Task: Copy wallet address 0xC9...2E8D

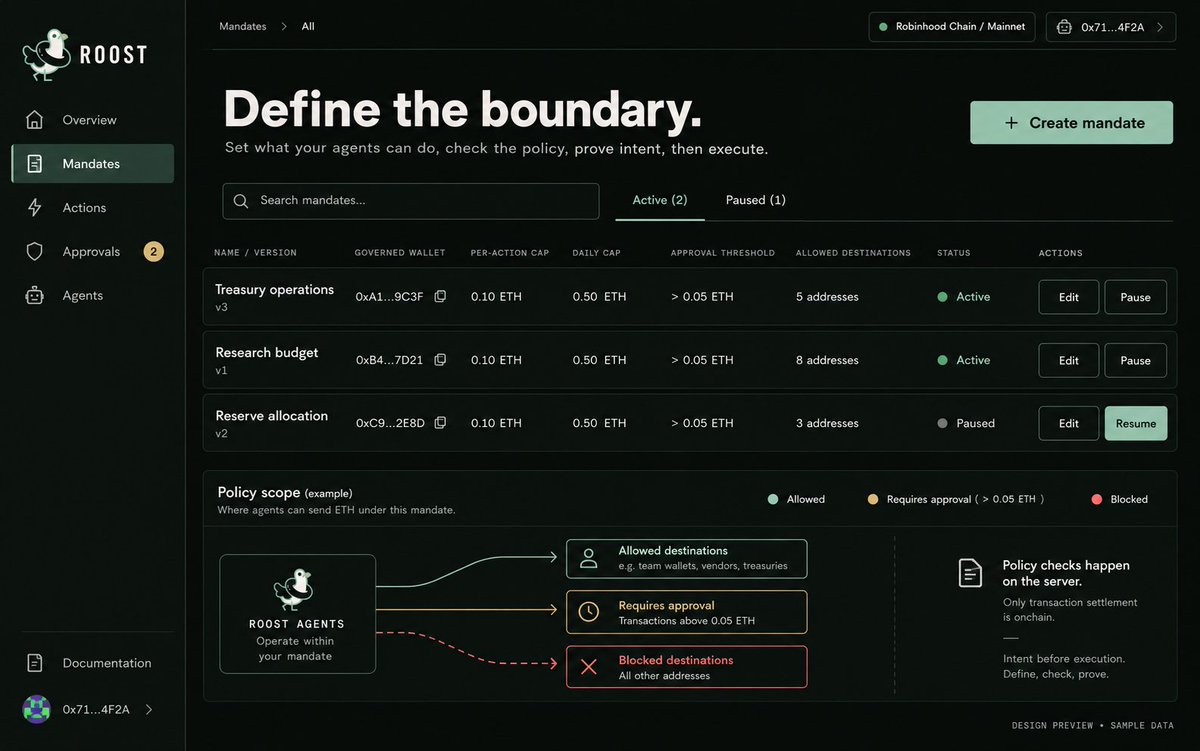Action: pyautogui.click(x=440, y=423)
